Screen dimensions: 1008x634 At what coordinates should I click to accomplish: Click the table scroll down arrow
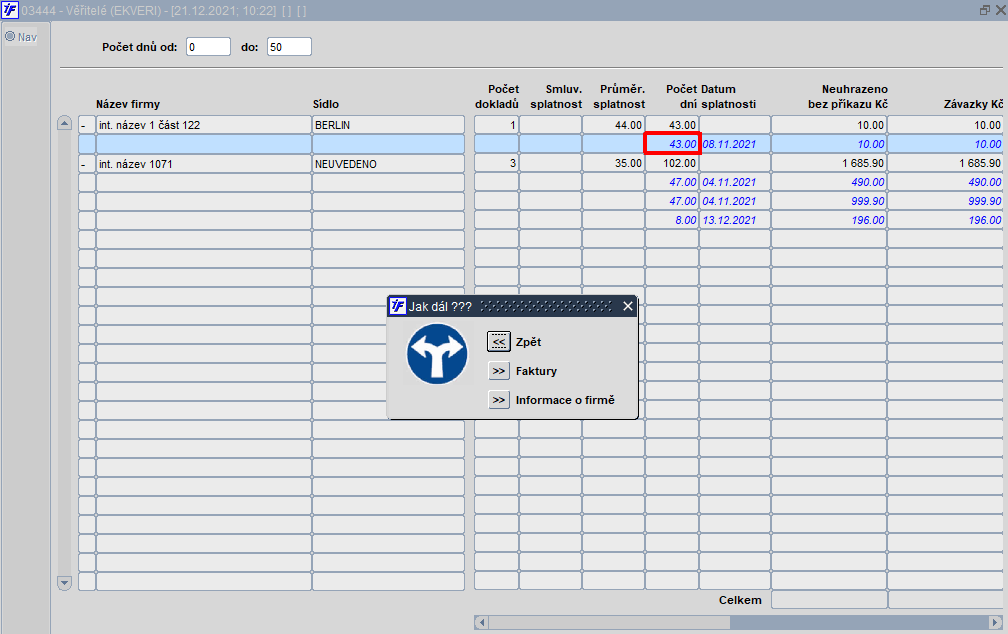click(64, 583)
